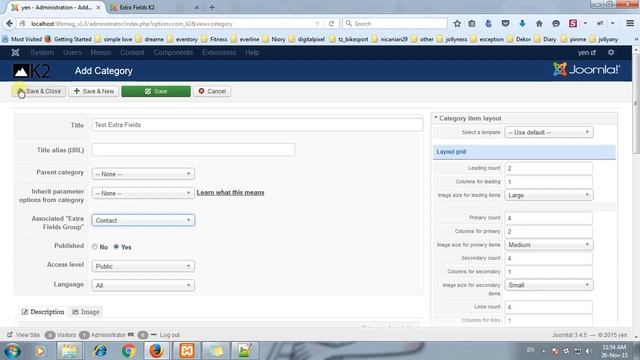Click the volume icon in system tray
This screenshot has height=360, width=640.
pos(588,351)
